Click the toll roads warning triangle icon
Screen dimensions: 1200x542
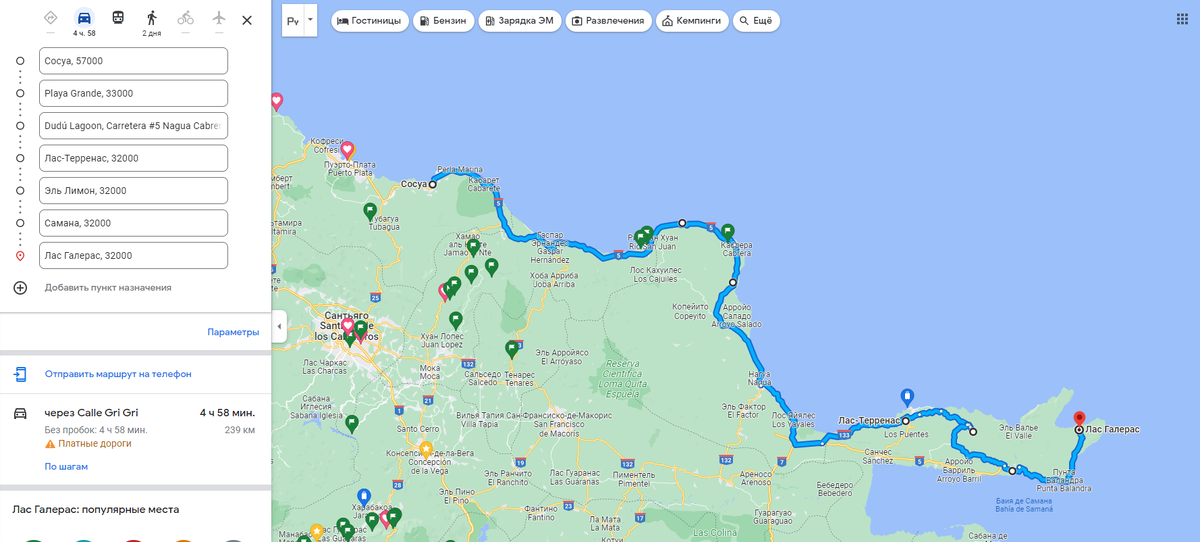pyautogui.click(x=49, y=443)
